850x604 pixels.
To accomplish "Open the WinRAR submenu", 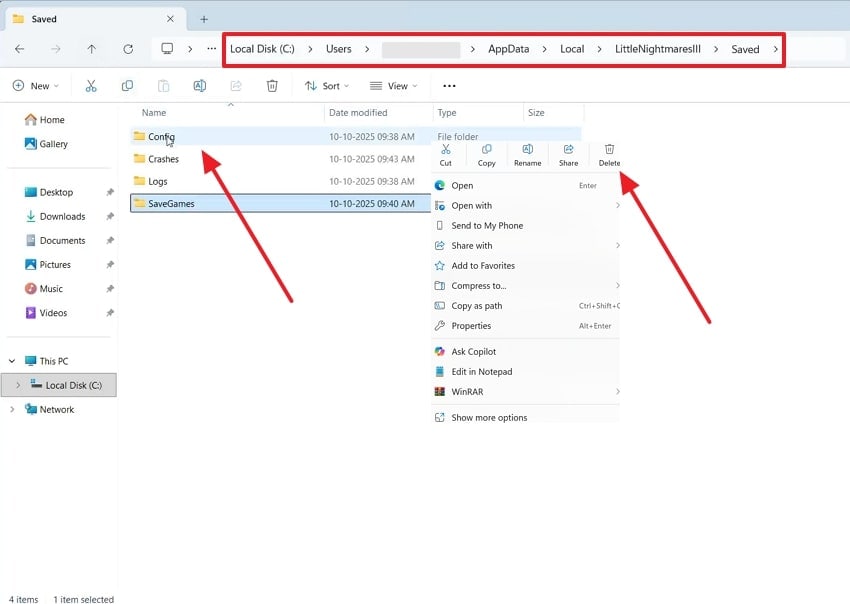I will pyautogui.click(x=525, y=391).
